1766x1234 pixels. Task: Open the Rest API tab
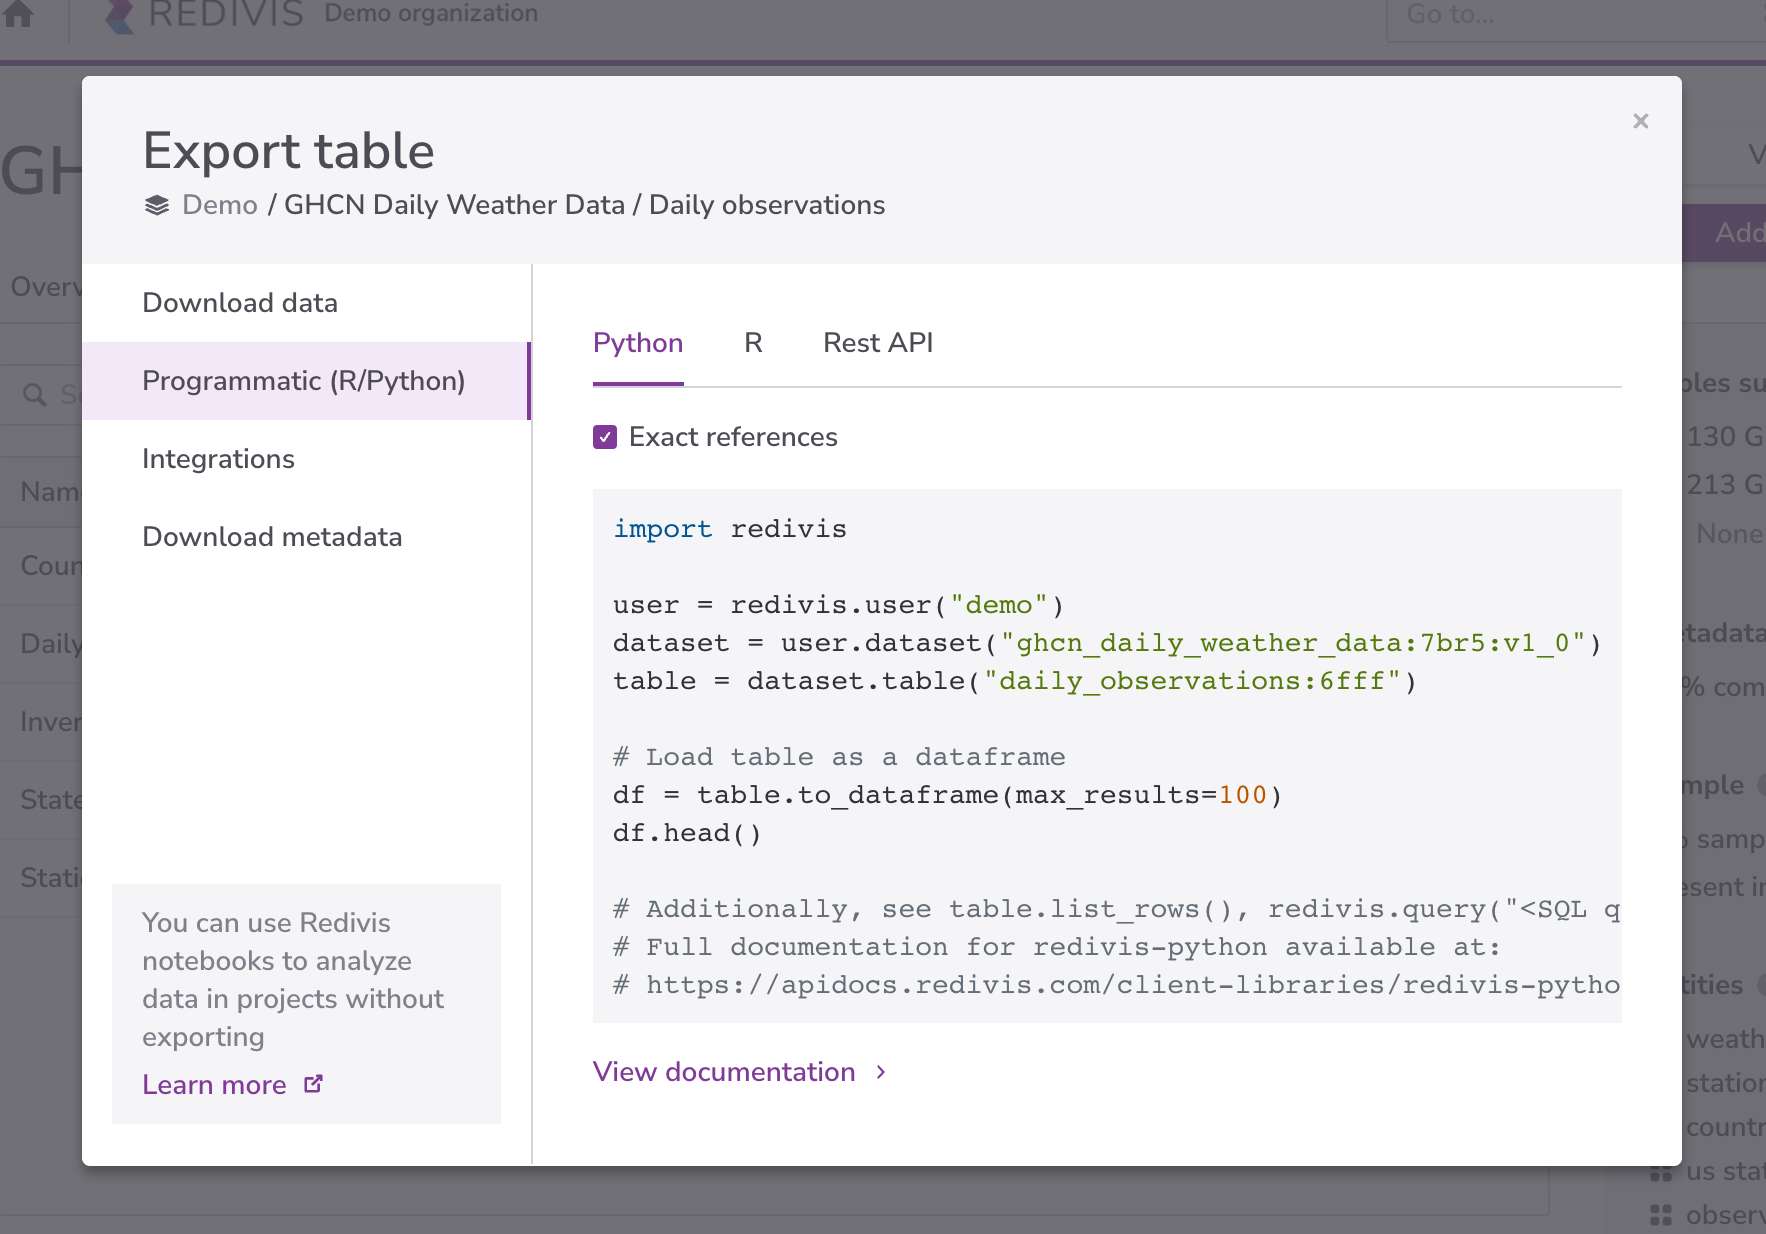coord(877,343)
